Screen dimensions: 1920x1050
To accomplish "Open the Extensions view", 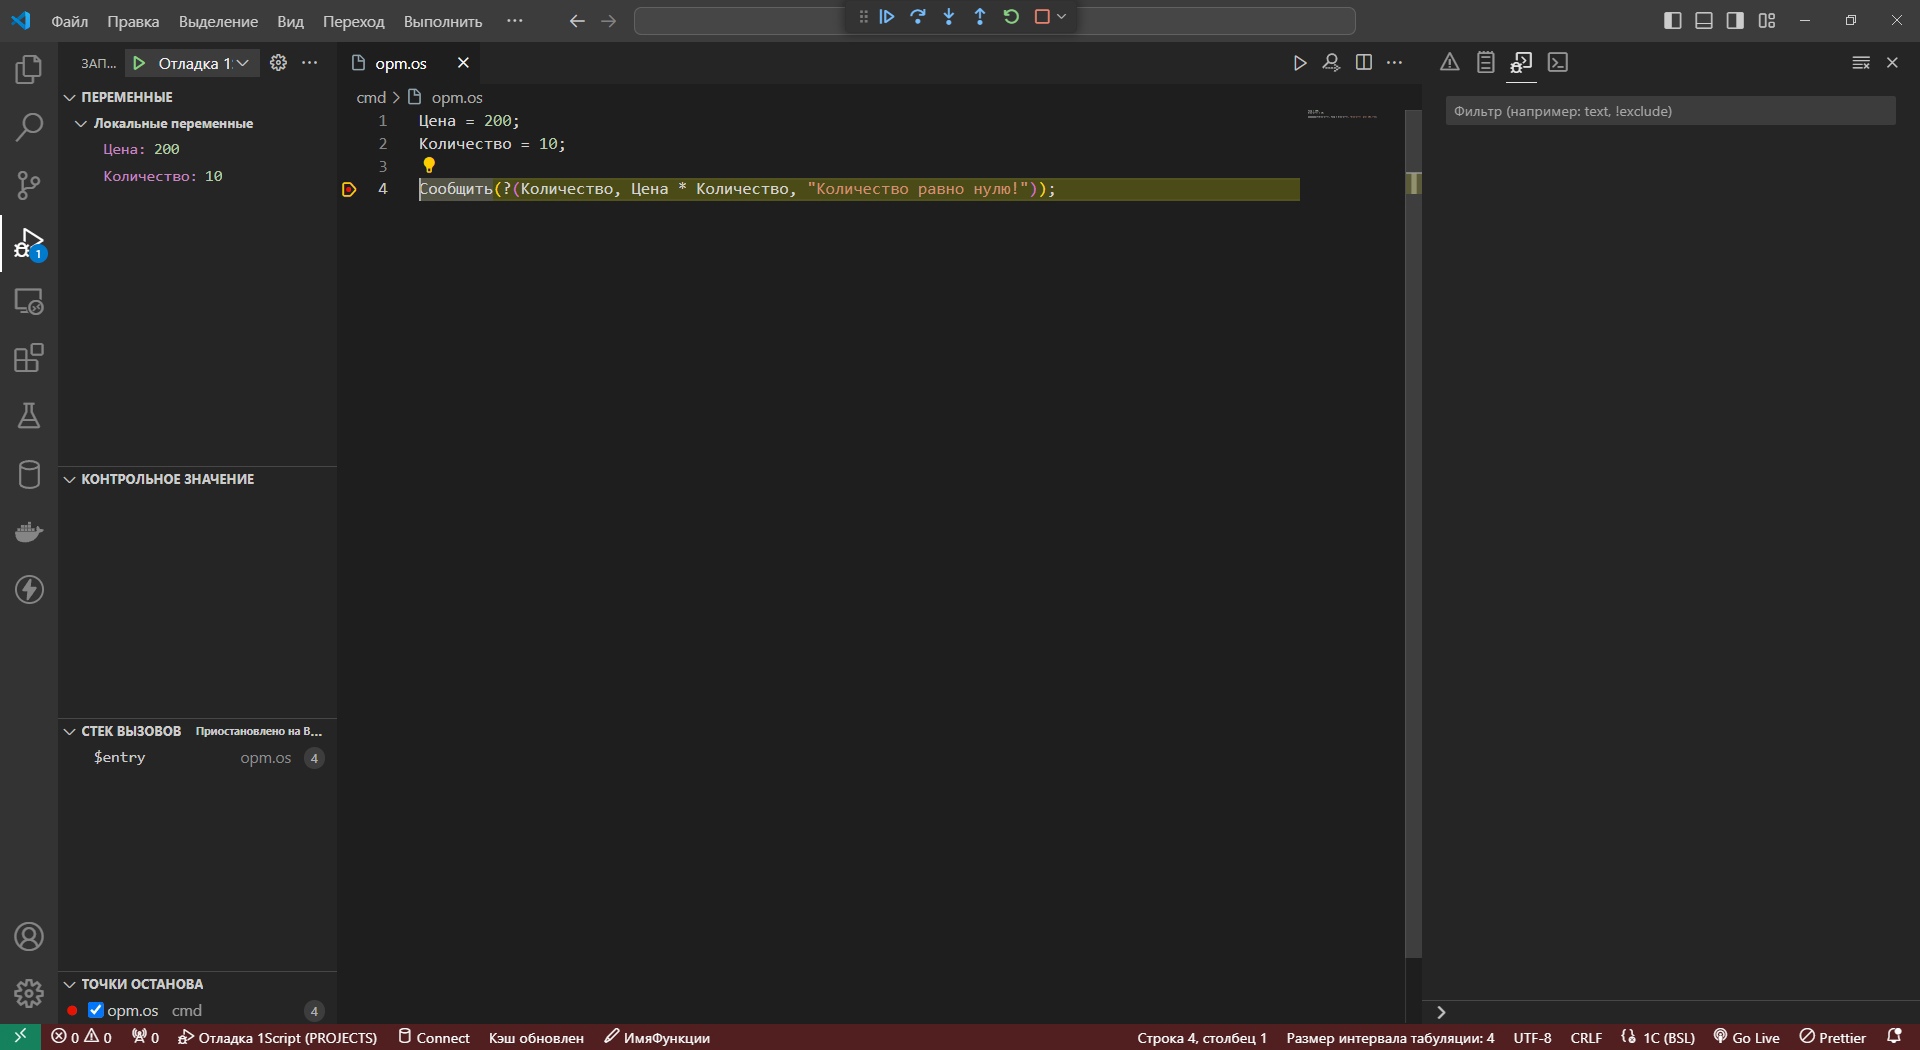I will [x=29, y=358].
